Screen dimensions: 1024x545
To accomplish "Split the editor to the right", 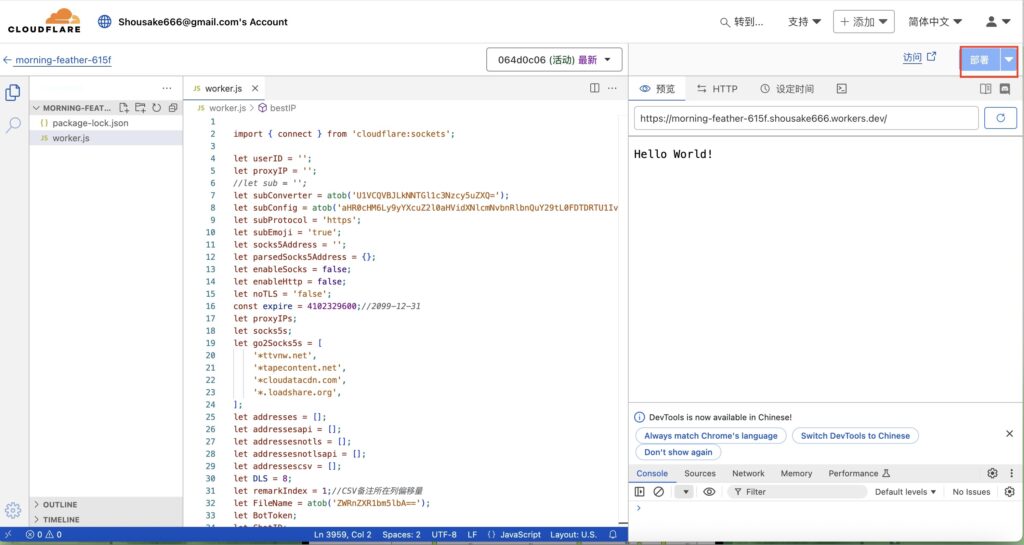I will coord(594,88).
